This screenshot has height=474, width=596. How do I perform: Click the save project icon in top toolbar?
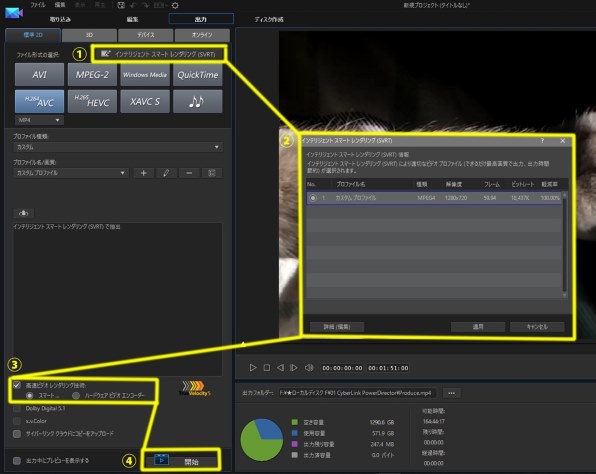click(121, 5)
